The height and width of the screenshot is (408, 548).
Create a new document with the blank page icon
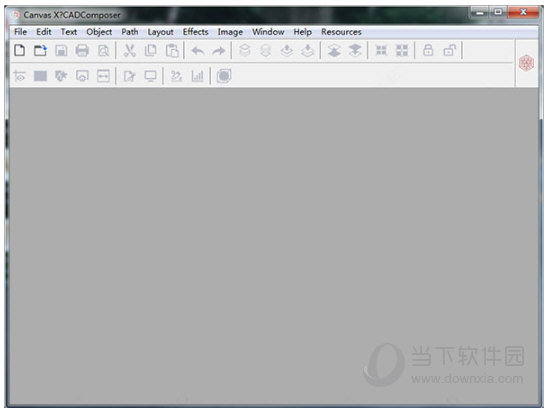click(x=20, y=50)
